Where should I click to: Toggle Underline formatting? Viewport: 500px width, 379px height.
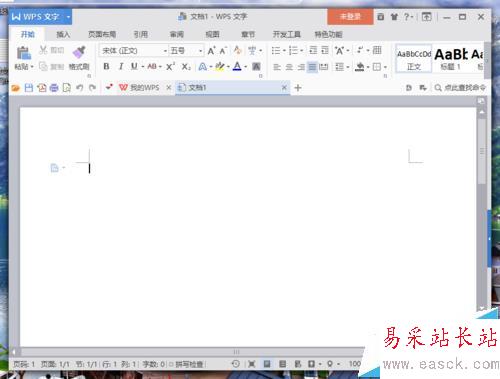(134, 66)
